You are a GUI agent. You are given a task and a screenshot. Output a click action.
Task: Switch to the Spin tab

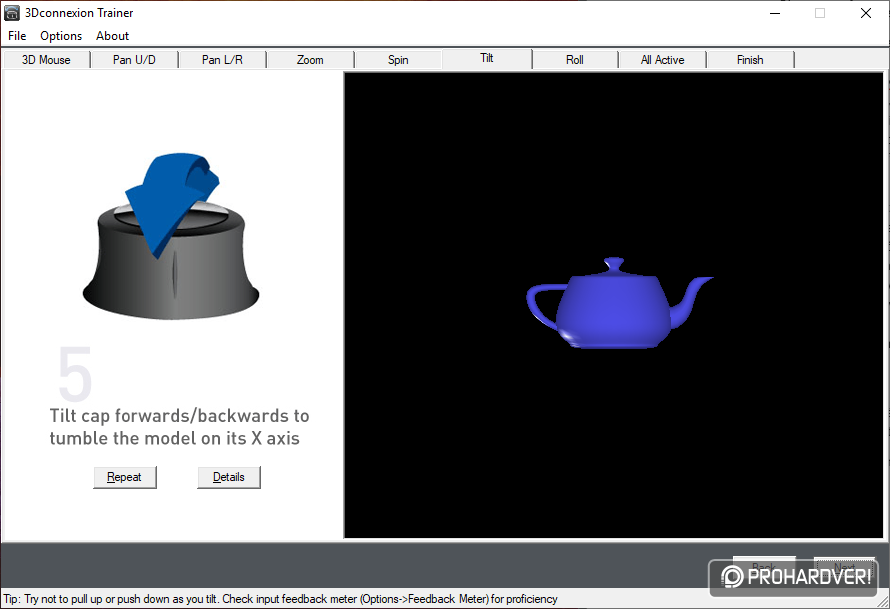click(398, 60)
